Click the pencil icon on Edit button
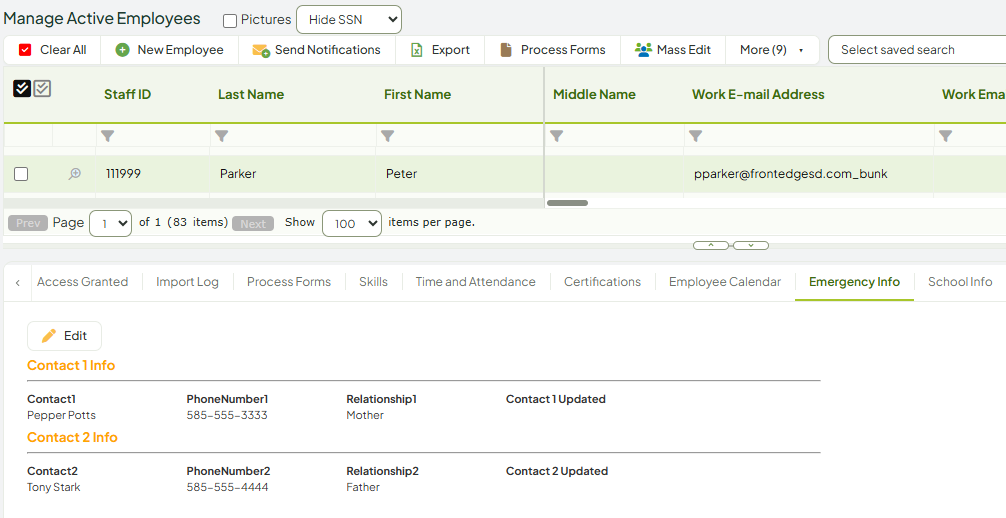Image resolution: width=1006 pixels, height=518 pixels. [x=49, y=336]
